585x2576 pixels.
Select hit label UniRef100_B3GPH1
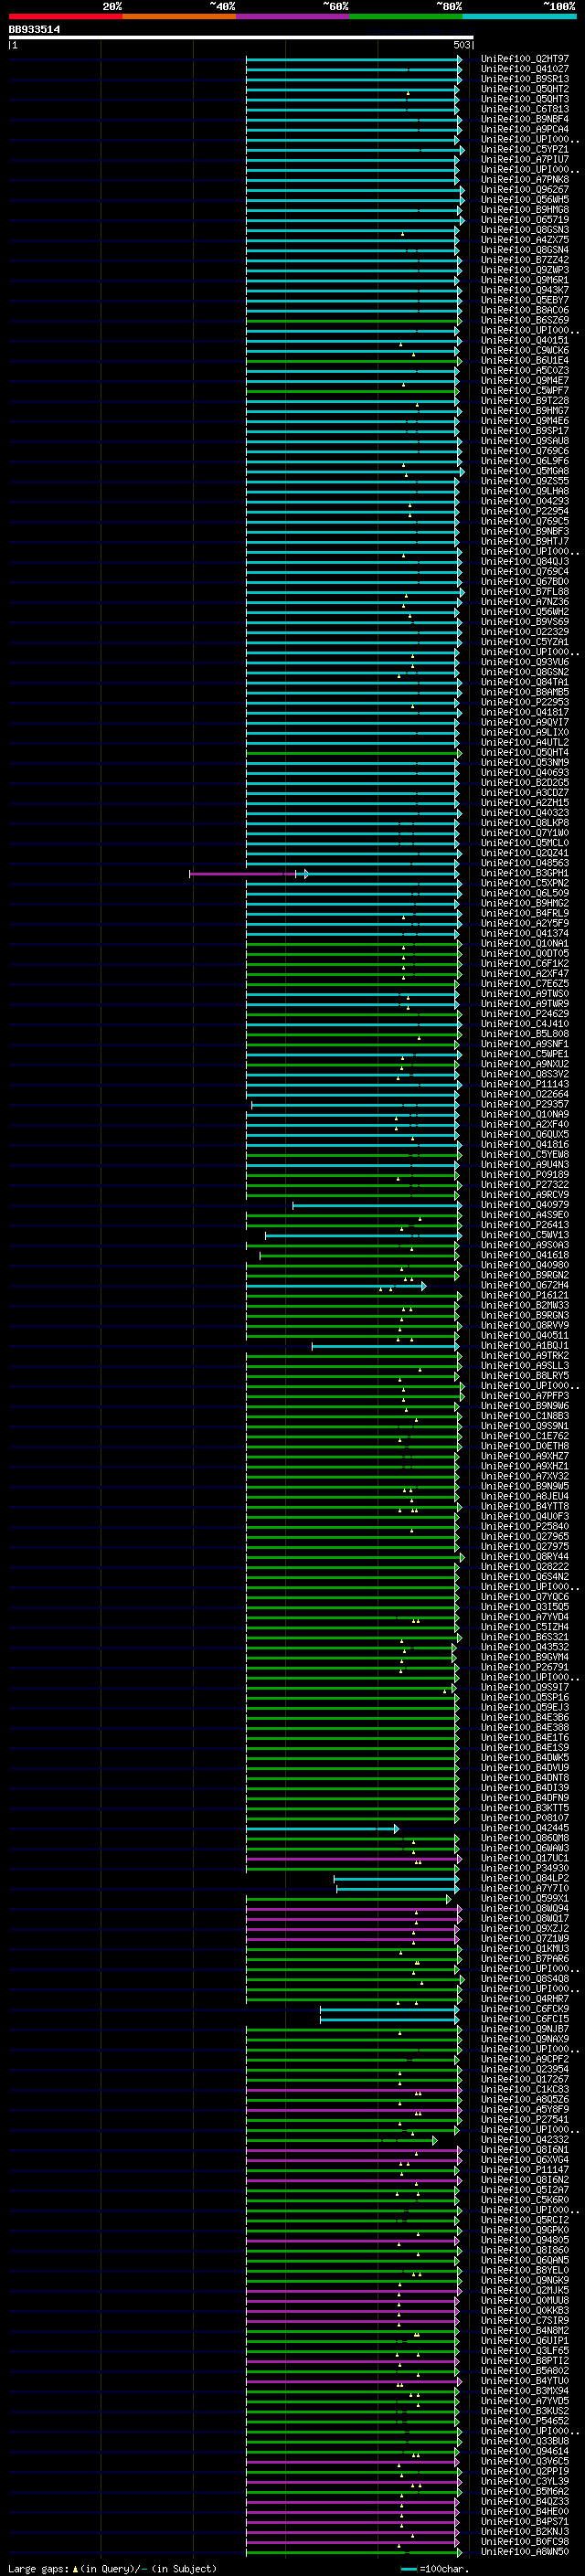(x=524, y=873)
